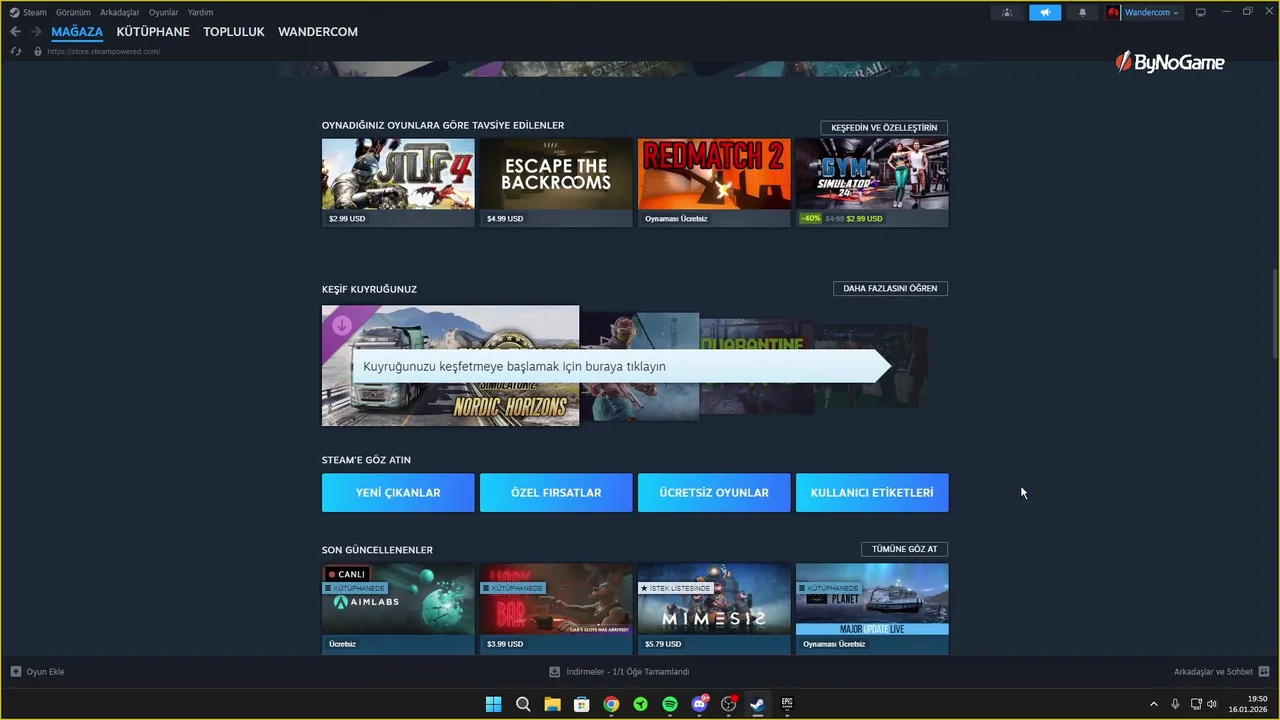Open the WANDERCOM profile tab
Screen dimensions: 1280x720
tap(318, 32)
